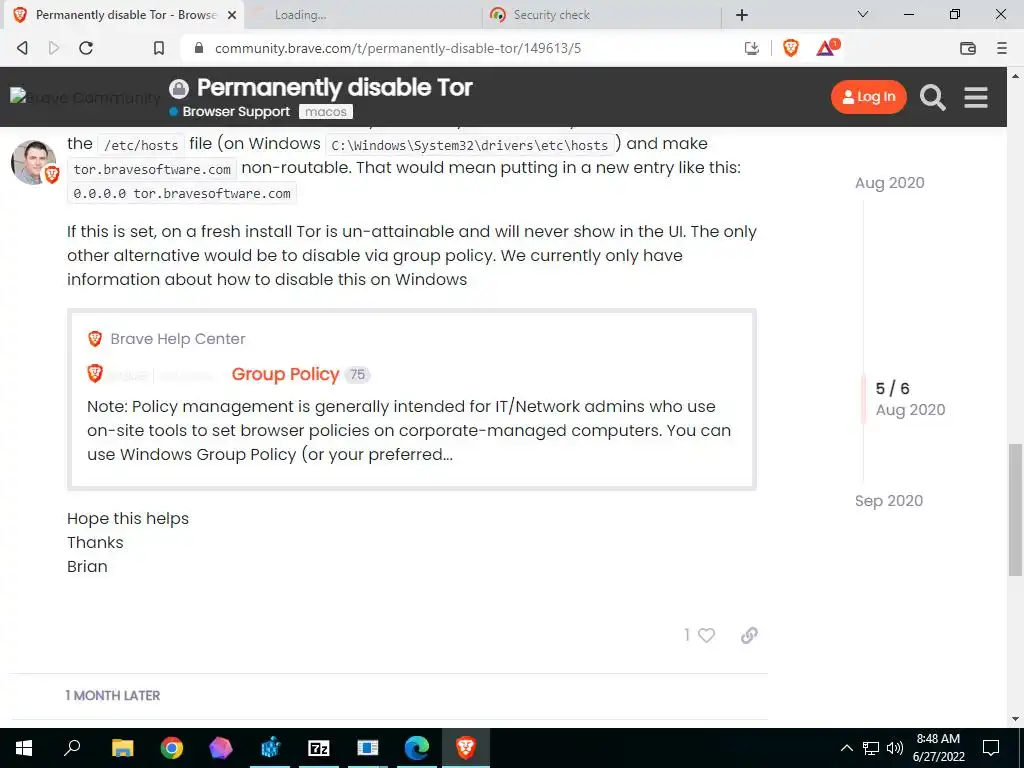Open Brave browser main menu button
Image resolution: width=1024 pixels, height=768 pixels.
pyautogui.click(x=1002, y=48)
